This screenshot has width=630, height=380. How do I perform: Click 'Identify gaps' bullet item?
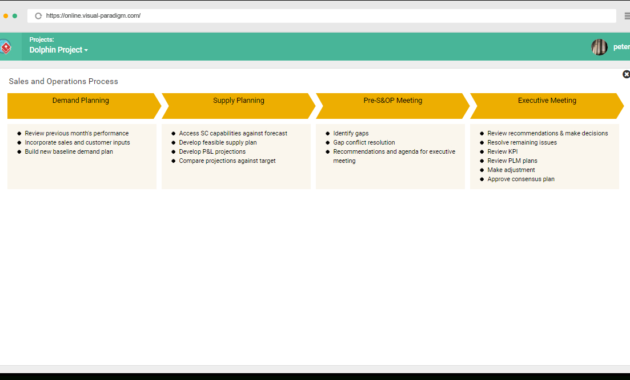(351, 133)
